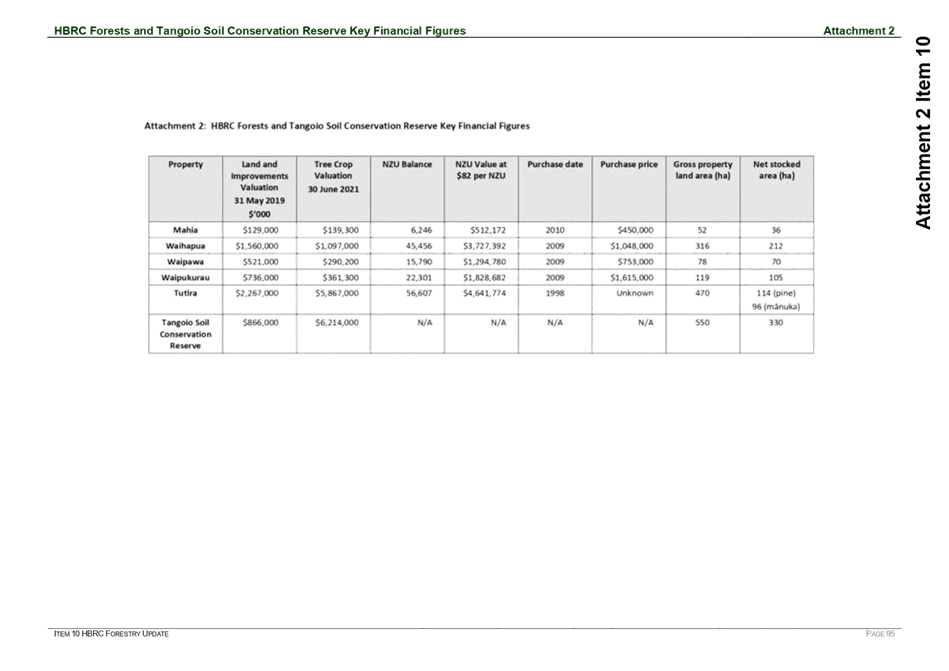Click Tangoio gross land area '550'
The image size is (949, 671).
pos(702,322)
